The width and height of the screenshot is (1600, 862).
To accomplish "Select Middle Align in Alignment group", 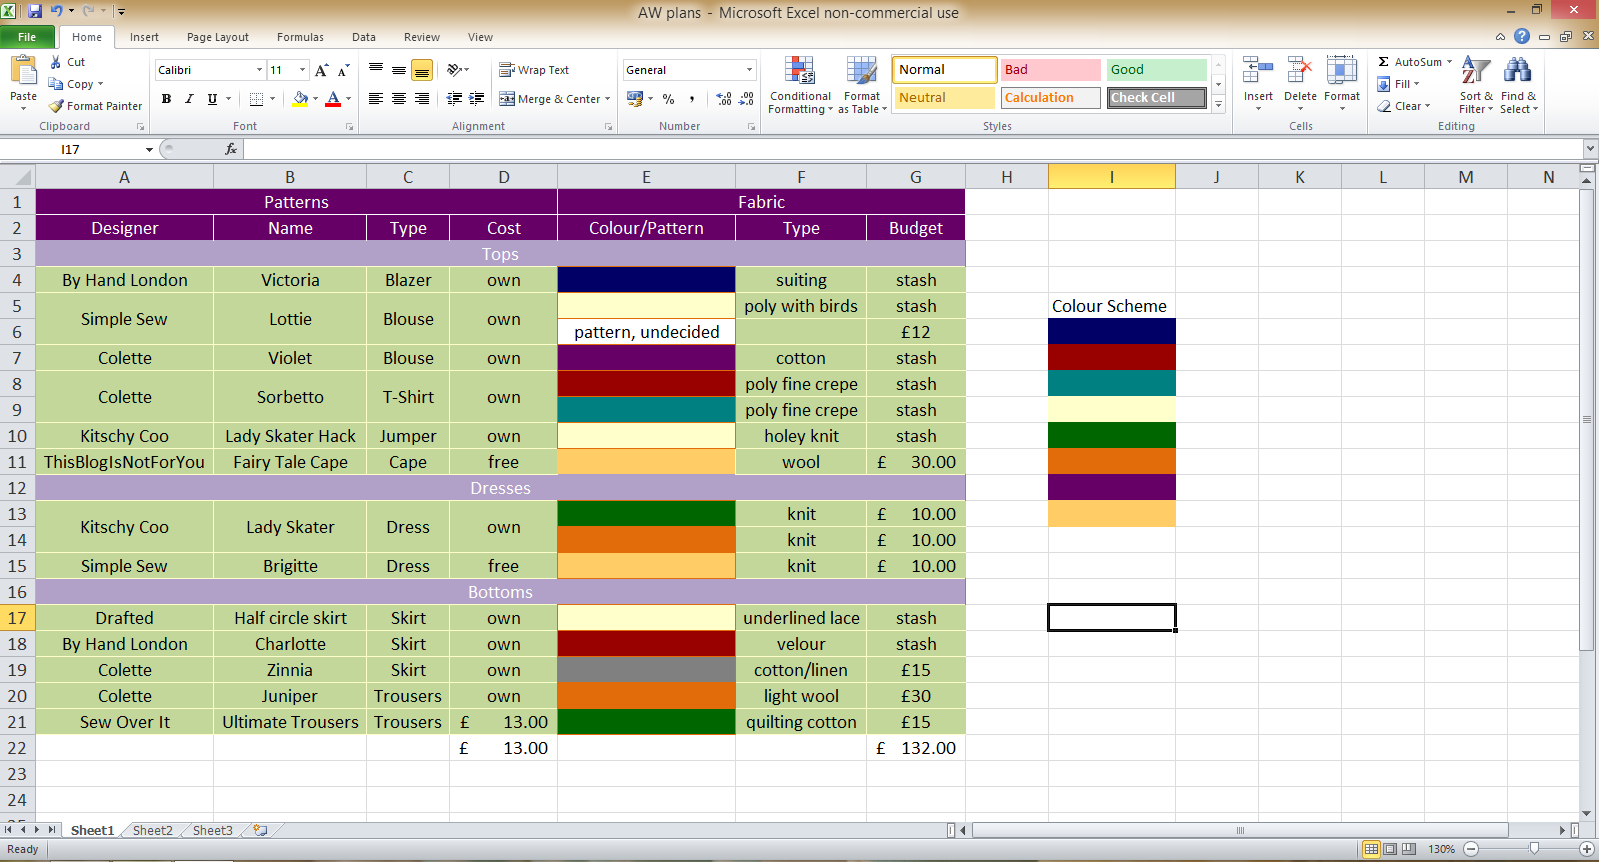I will pos(399,70).
